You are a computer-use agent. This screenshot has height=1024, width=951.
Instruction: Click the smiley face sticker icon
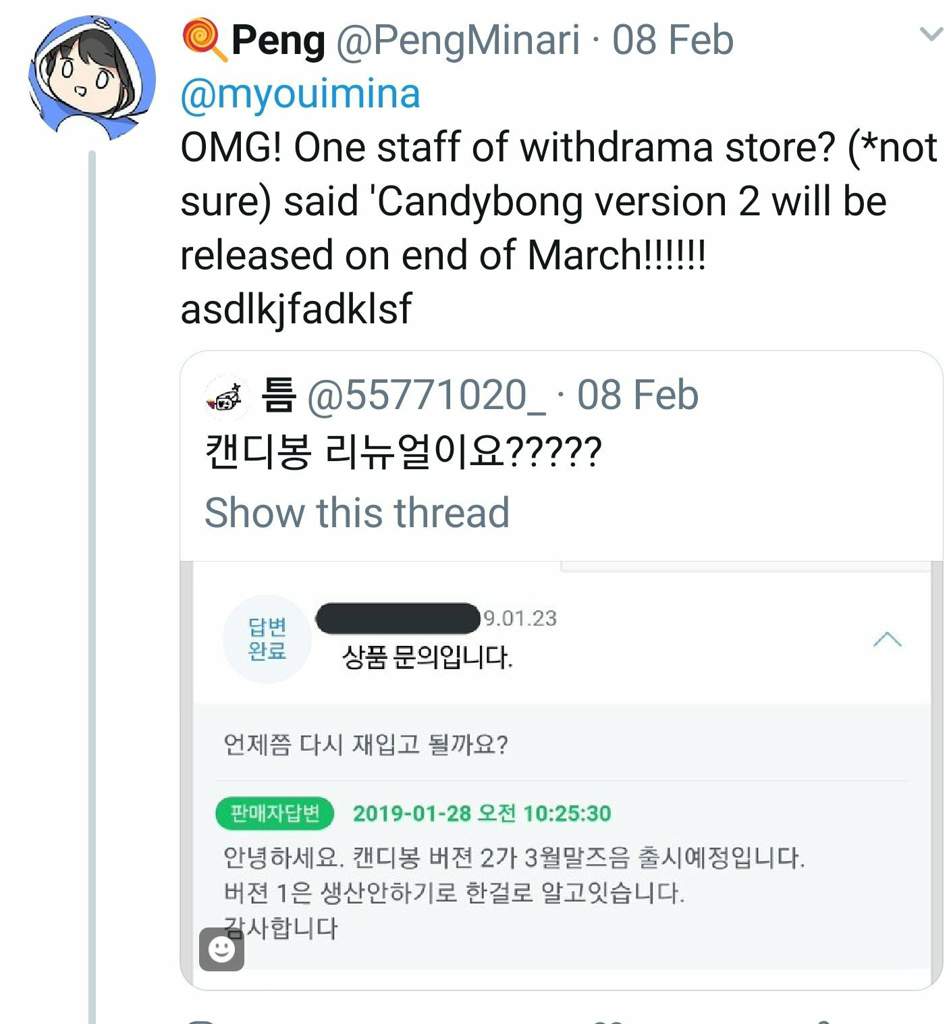coord(221,948)
